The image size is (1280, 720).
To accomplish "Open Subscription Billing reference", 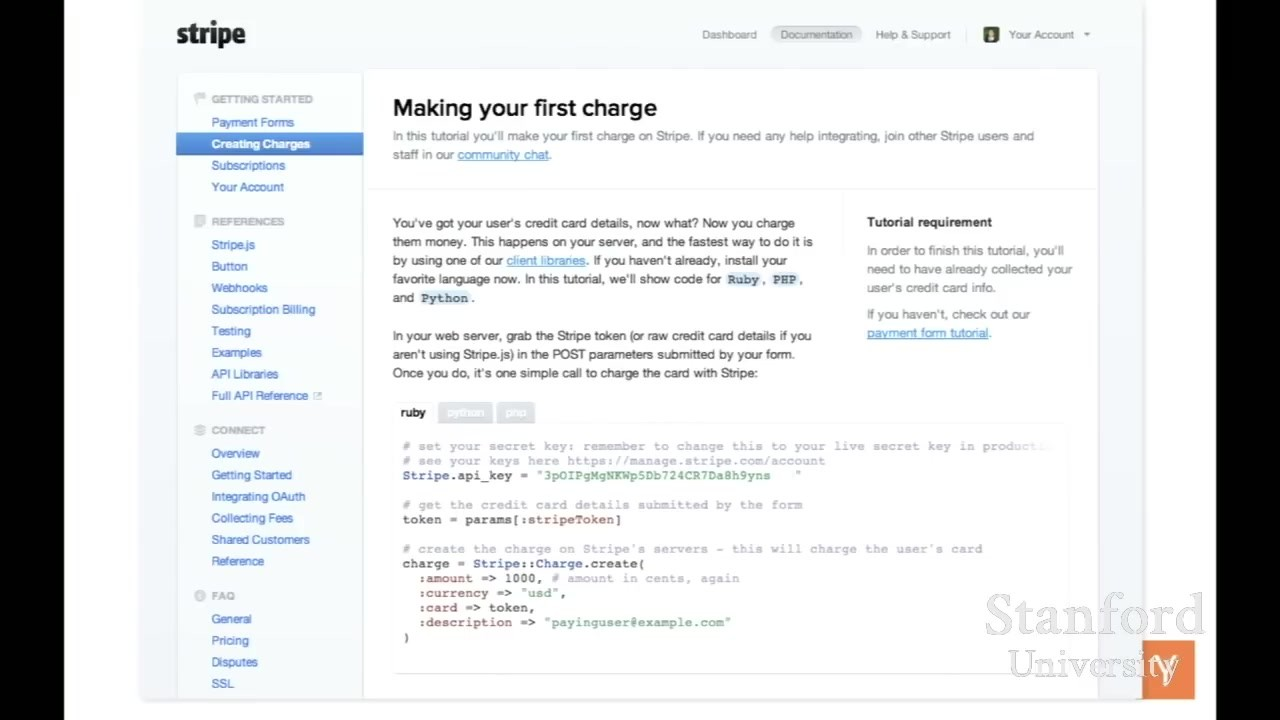I will tap(263, 309).
